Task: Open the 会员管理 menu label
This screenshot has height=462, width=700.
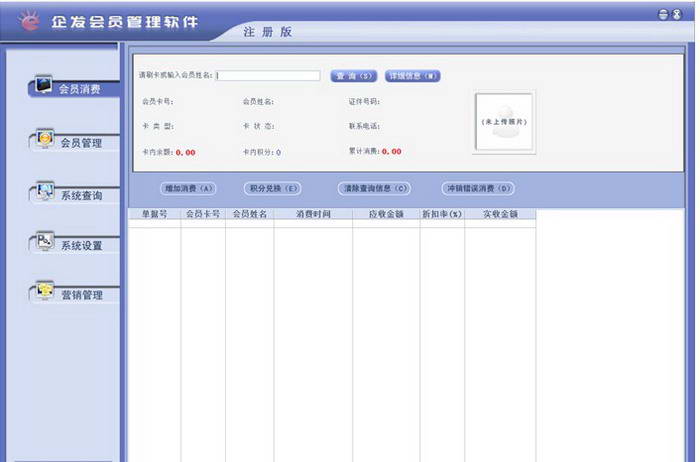Action: 81,143
